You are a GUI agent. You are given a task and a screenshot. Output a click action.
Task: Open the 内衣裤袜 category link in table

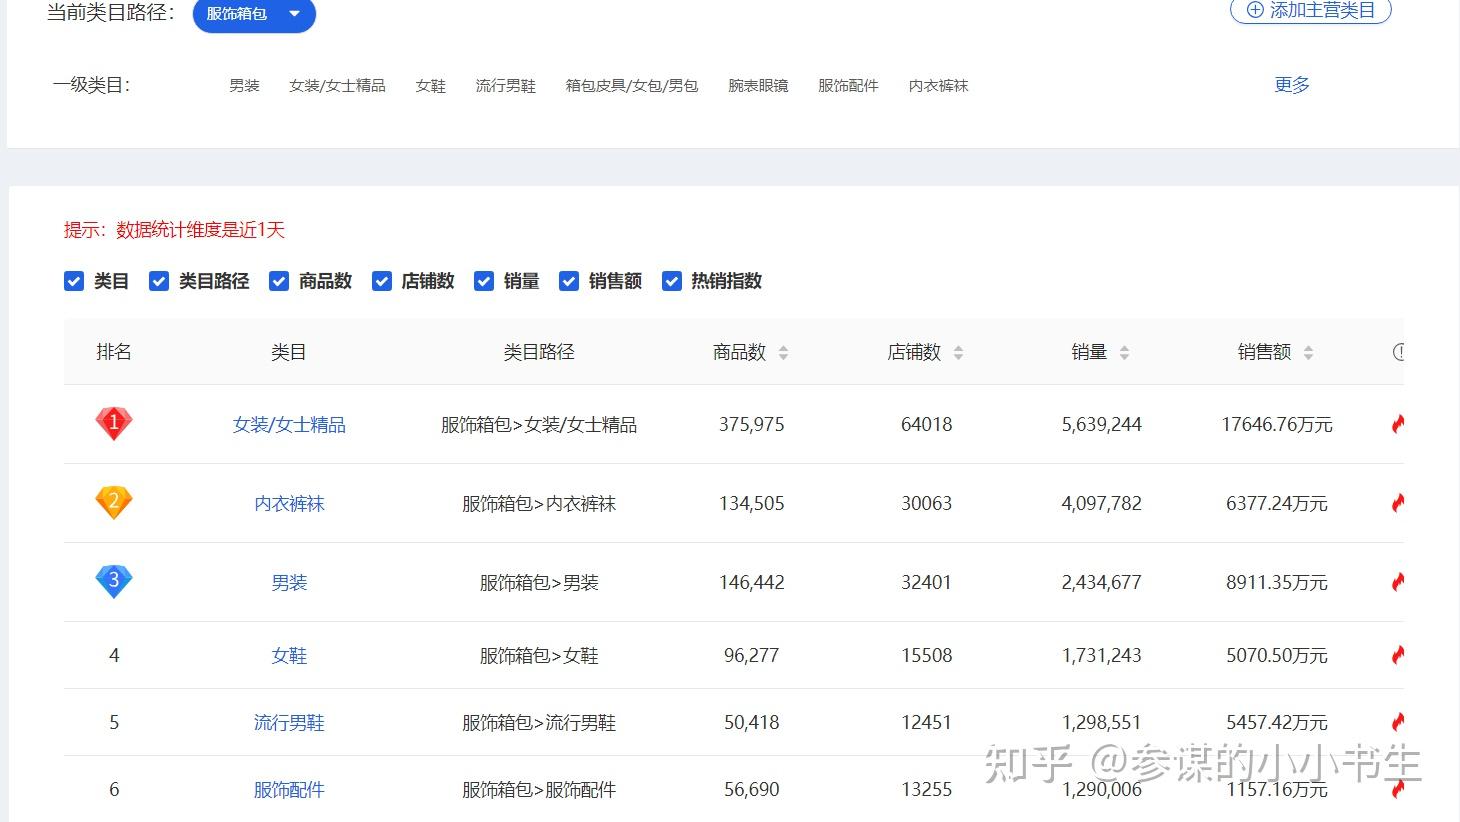pos(289,504)
